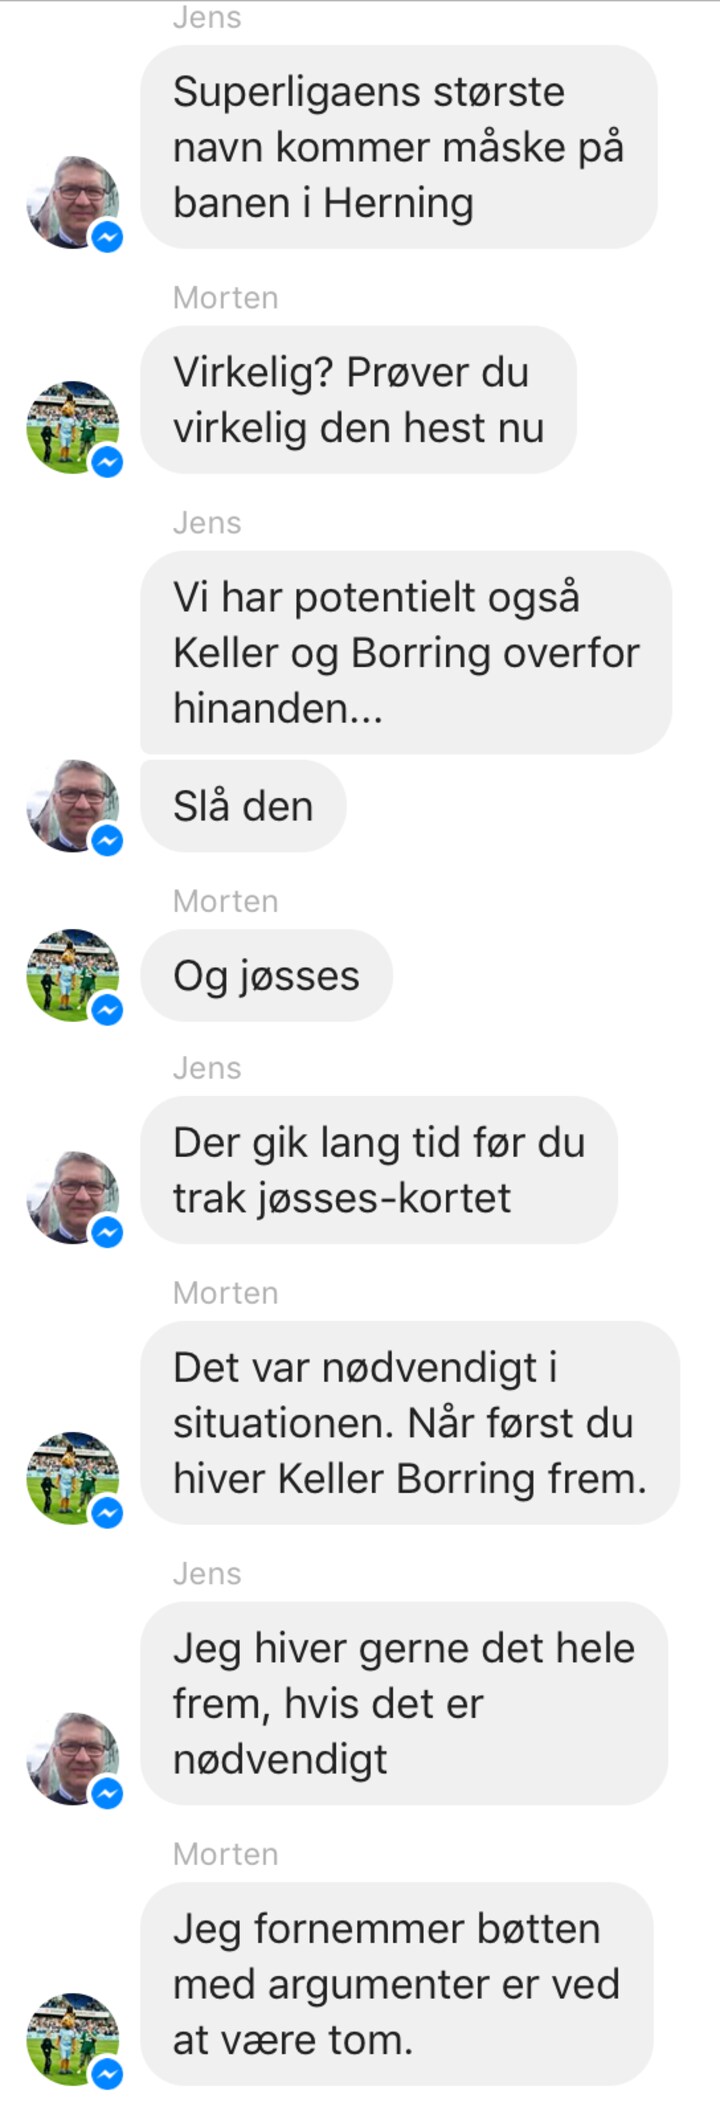The image size is (720, 2119).
Task: Click Jens's avatar beside 'trak jøsses-kortet'
Action: pyautogui.click(x=73, y=1197)
